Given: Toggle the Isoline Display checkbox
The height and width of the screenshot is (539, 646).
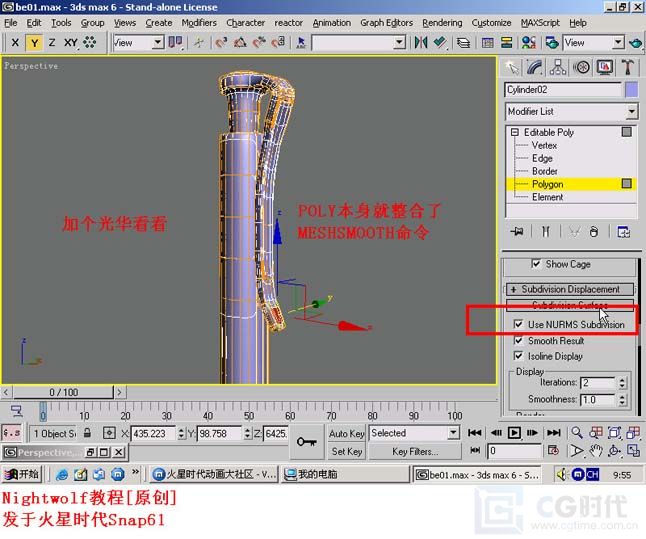Looking at the screenshot, I should coord(518,356).
